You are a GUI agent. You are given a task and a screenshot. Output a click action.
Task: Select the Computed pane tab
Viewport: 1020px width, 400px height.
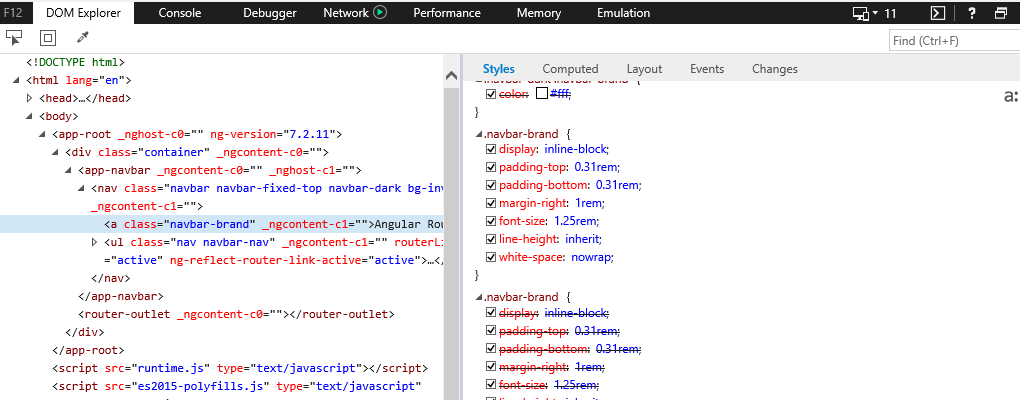(x=570, y=69)
